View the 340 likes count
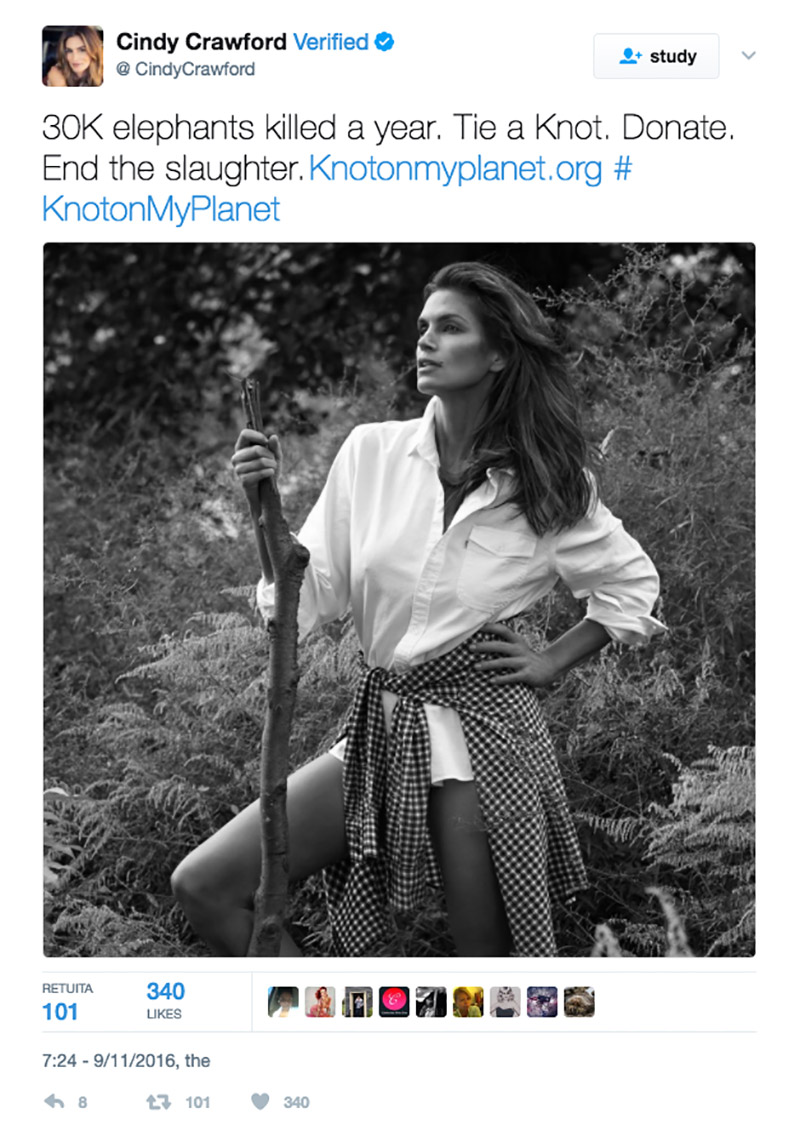800x1136 pixels. click(x=165, y=991)
